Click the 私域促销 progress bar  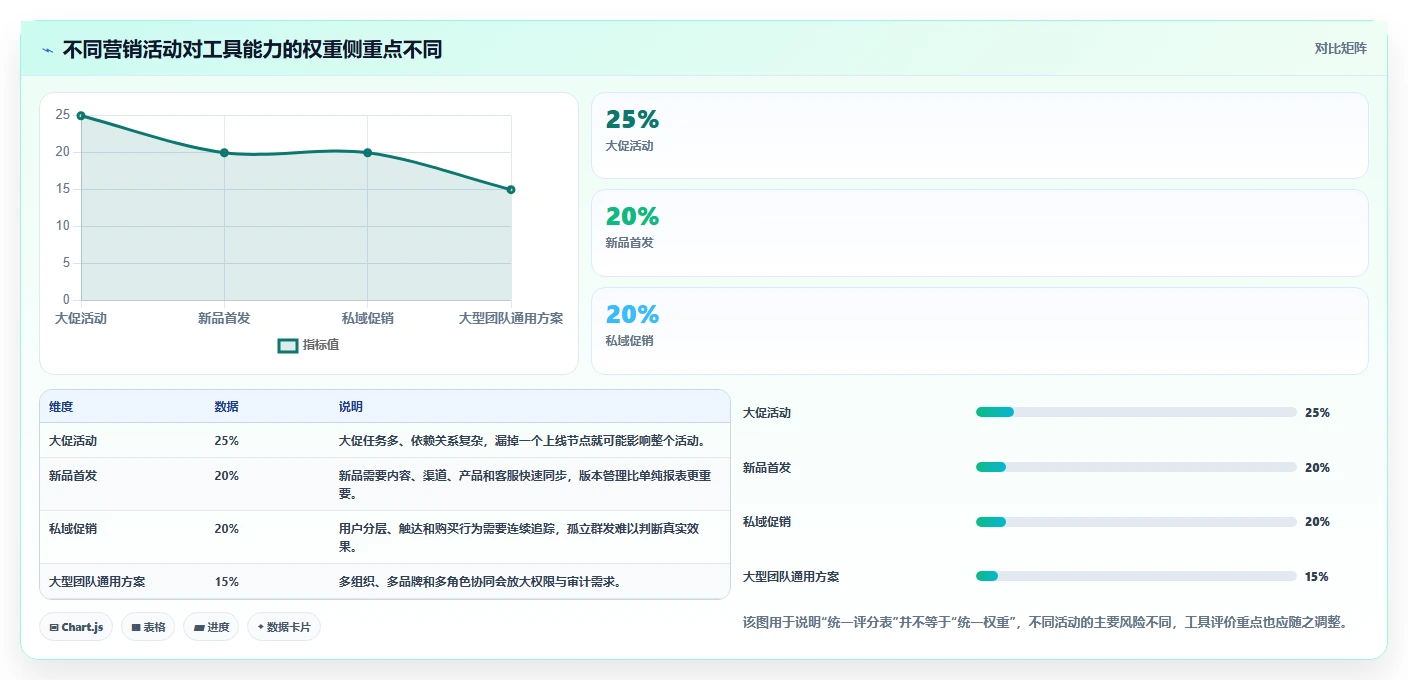tap(1136, 522)
